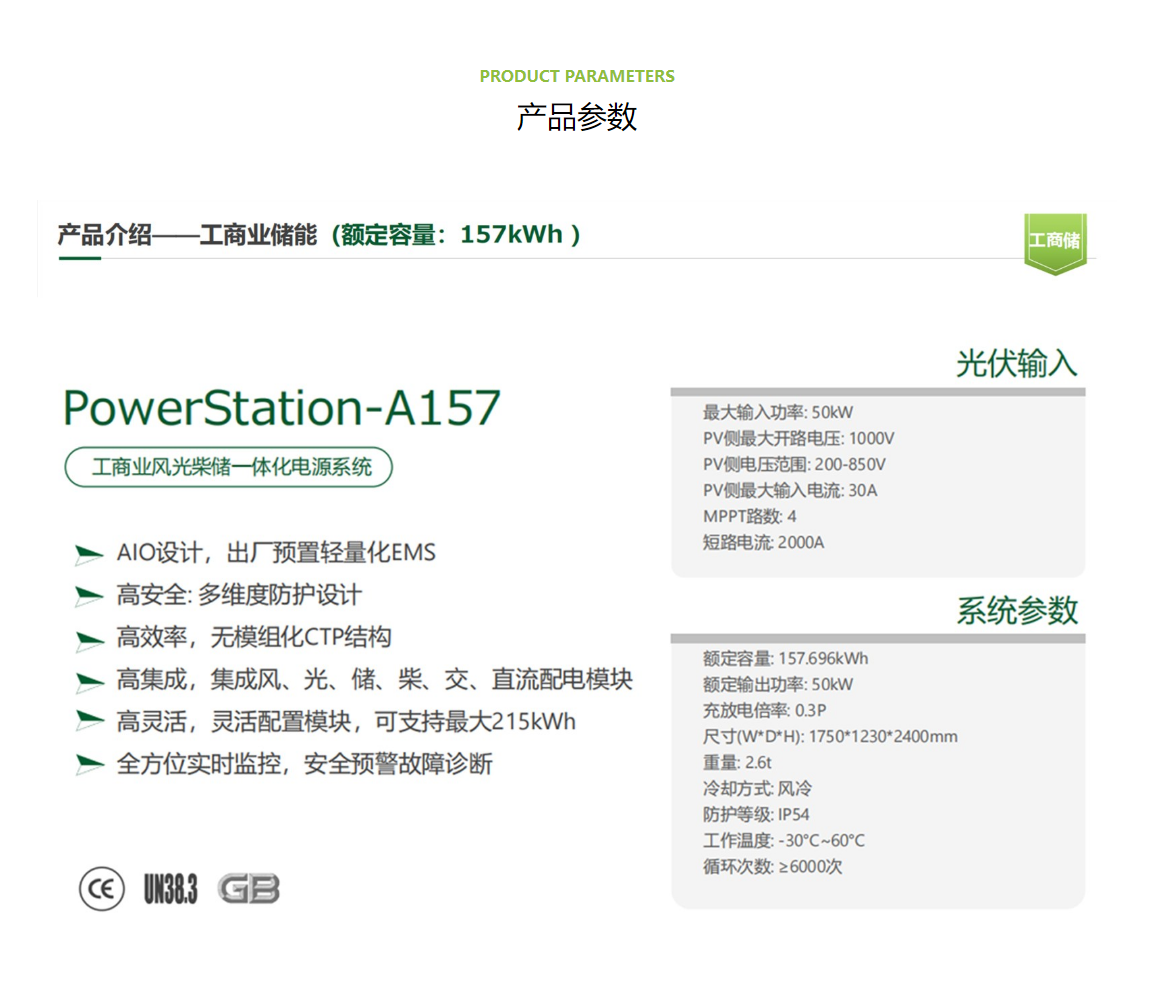The height and width of the screenshot is (996, 1166).
Task: Click the arrow bullet beside 高效率
Action: (89, 640)
